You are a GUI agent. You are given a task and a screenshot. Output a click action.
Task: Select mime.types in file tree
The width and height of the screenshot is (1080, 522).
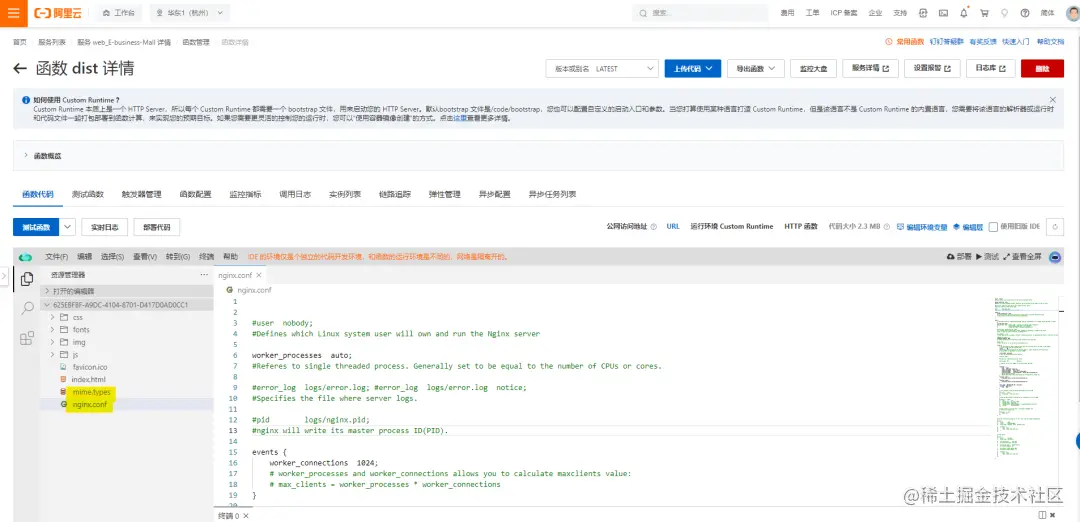(x=91, y=392)
